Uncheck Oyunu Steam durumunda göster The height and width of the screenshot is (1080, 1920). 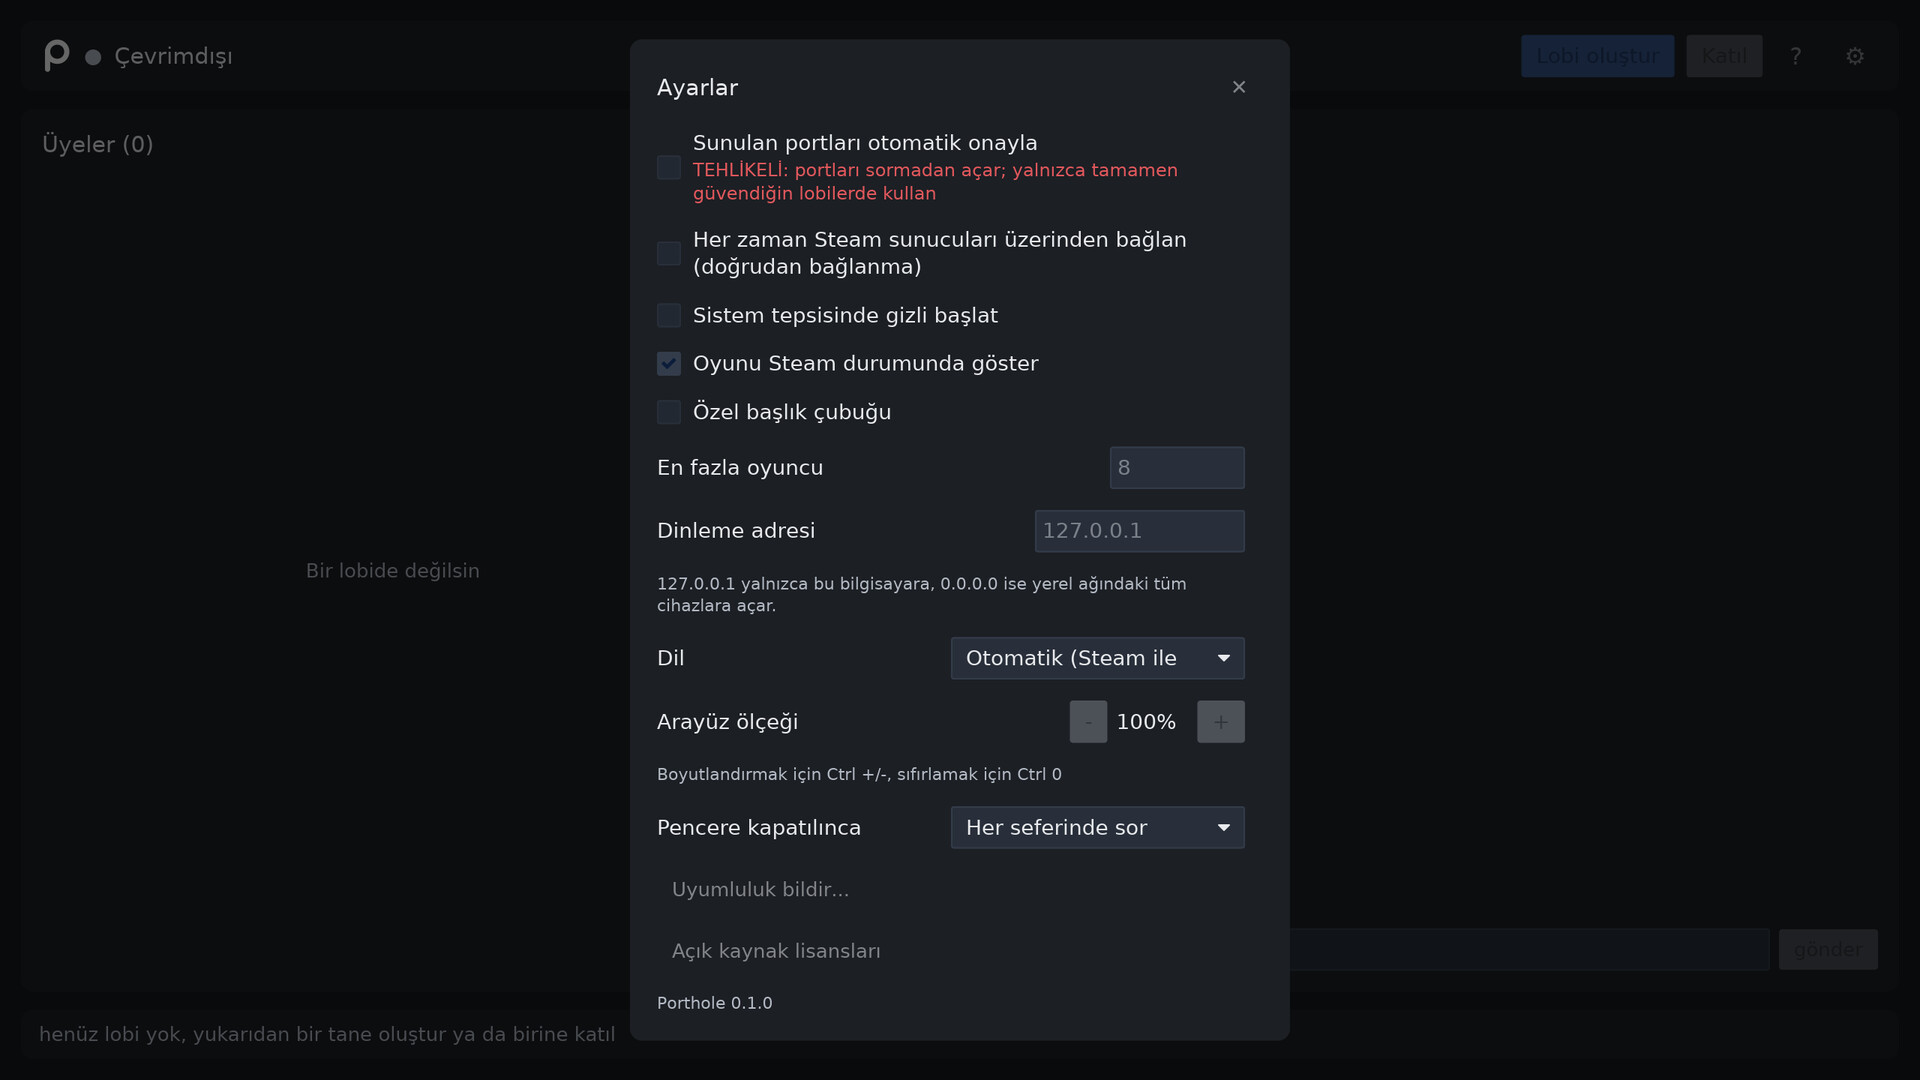click(669, 363)
